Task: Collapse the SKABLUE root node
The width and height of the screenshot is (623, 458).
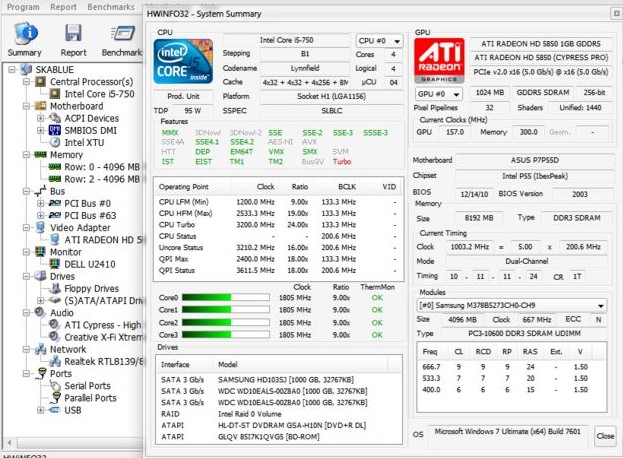Action: (12, 70)
